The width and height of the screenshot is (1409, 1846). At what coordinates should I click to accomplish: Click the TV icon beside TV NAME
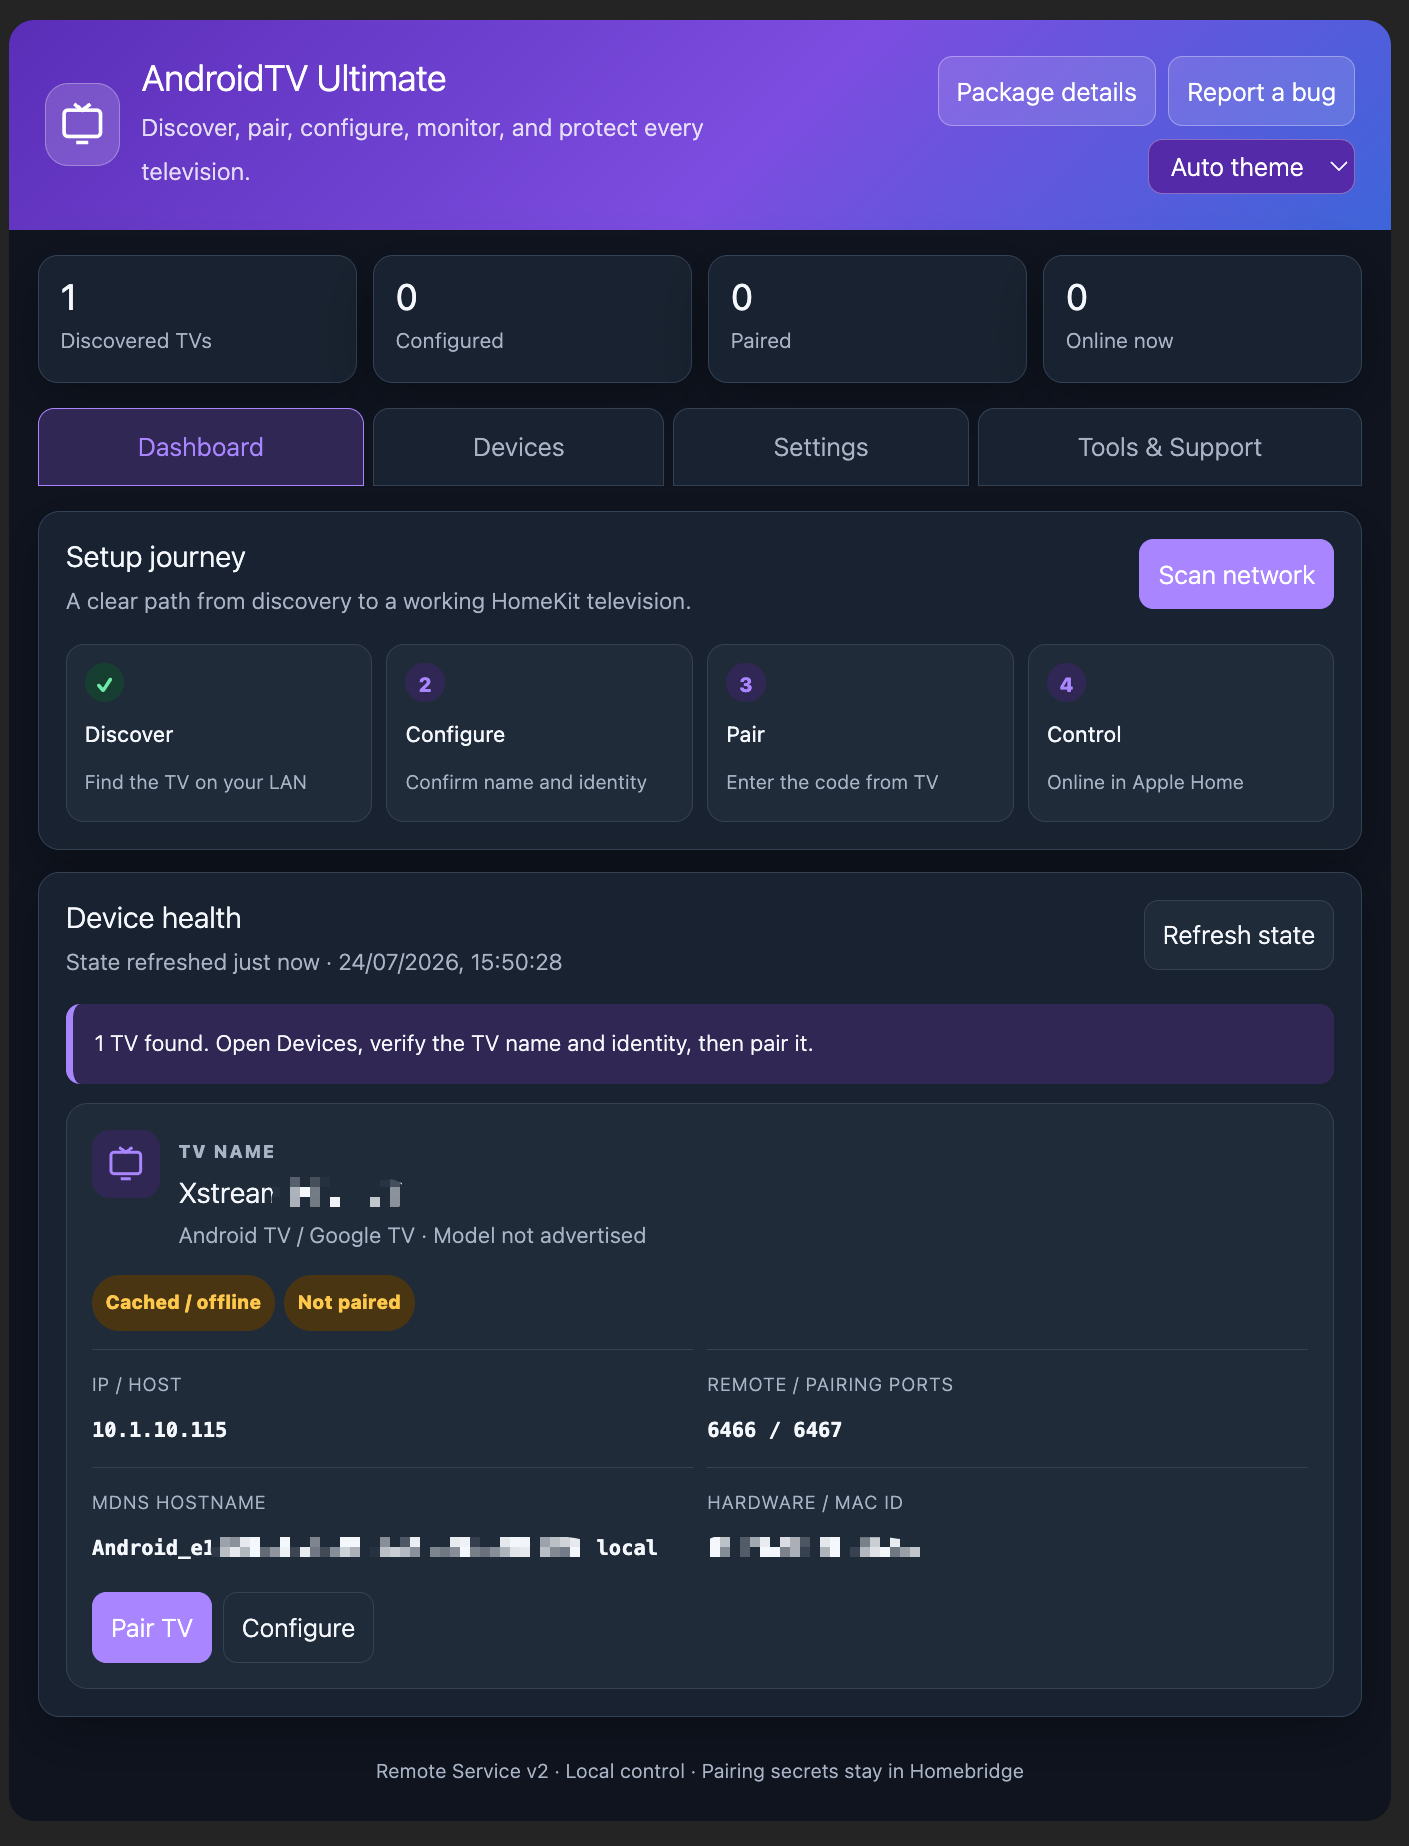[x=126, y=1164]
